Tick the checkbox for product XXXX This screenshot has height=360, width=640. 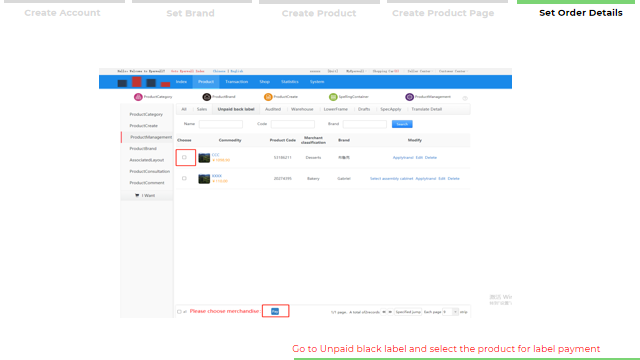[184, 178]
